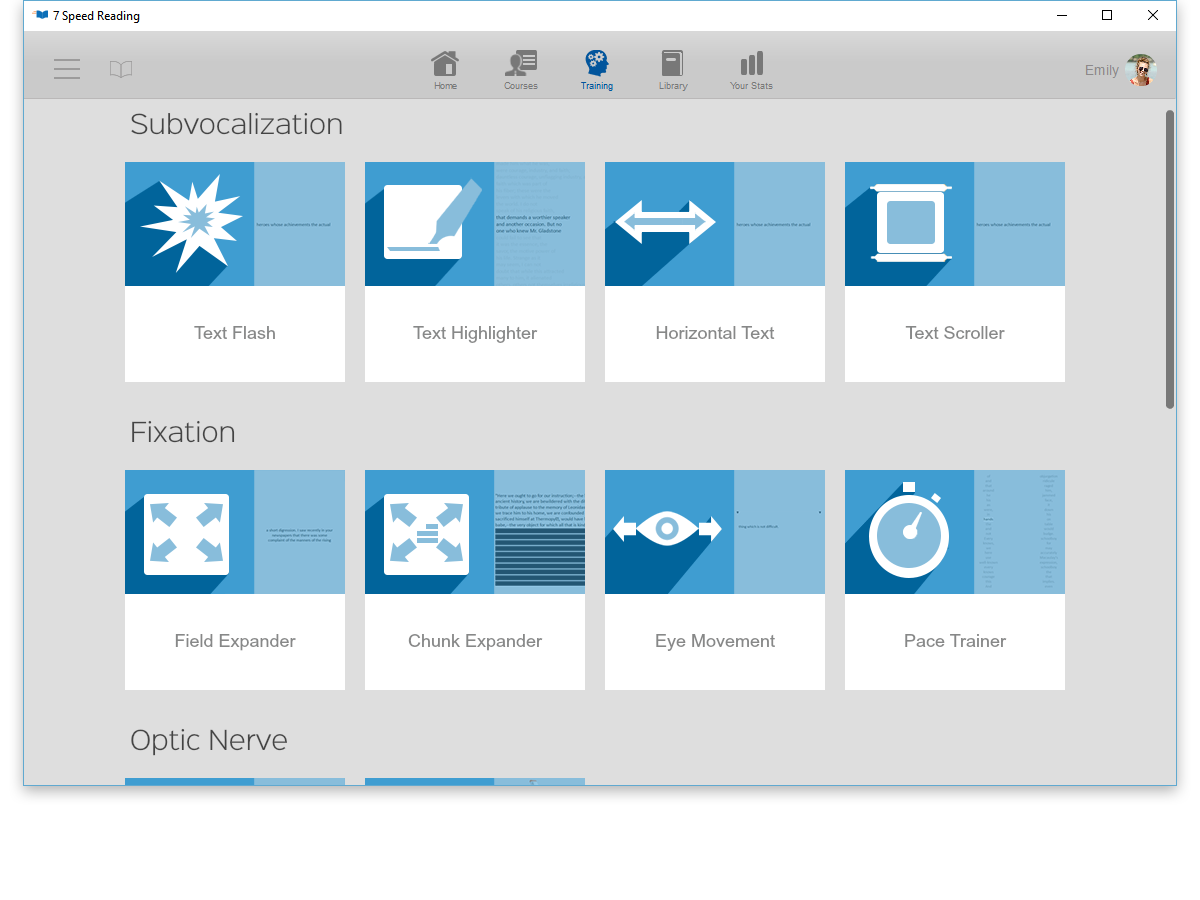Click the Text Highlighter preview text thumbnail
The width and height of the screenshot is (1200, 900).
tap(540, 224)
